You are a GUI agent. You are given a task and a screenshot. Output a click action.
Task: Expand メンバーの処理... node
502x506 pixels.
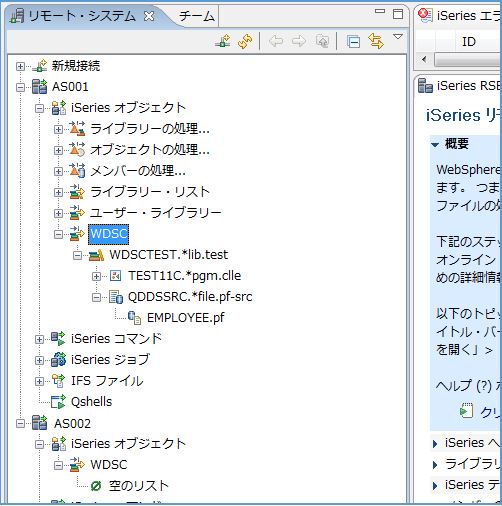click(58, 171)
